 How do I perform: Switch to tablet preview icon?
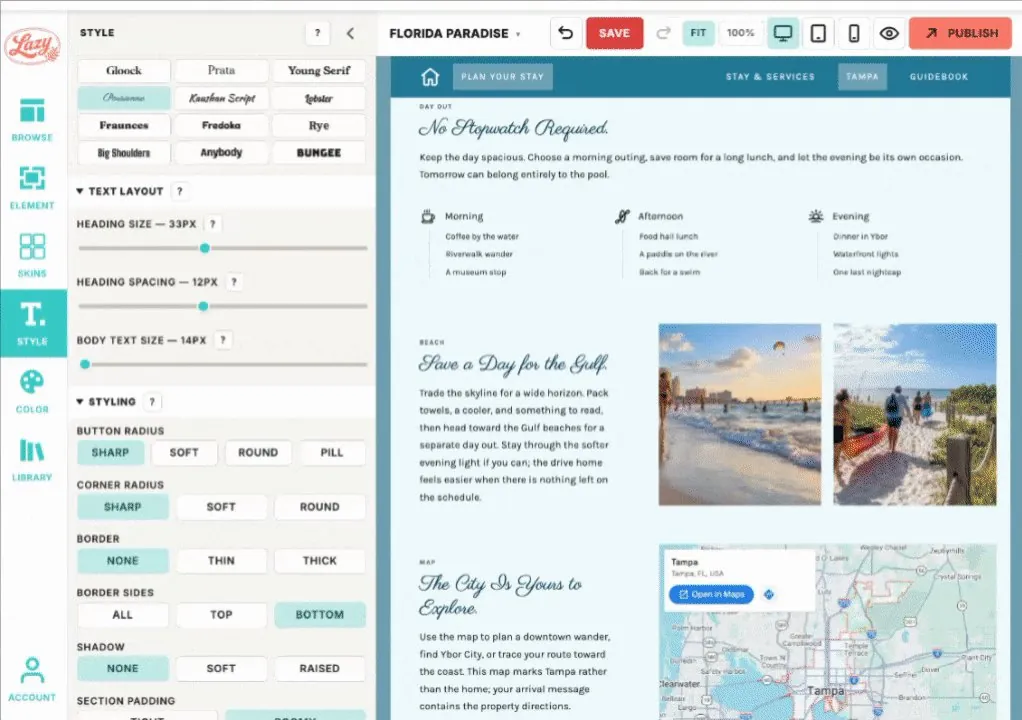pyautogui.click(x=819, y=33)
